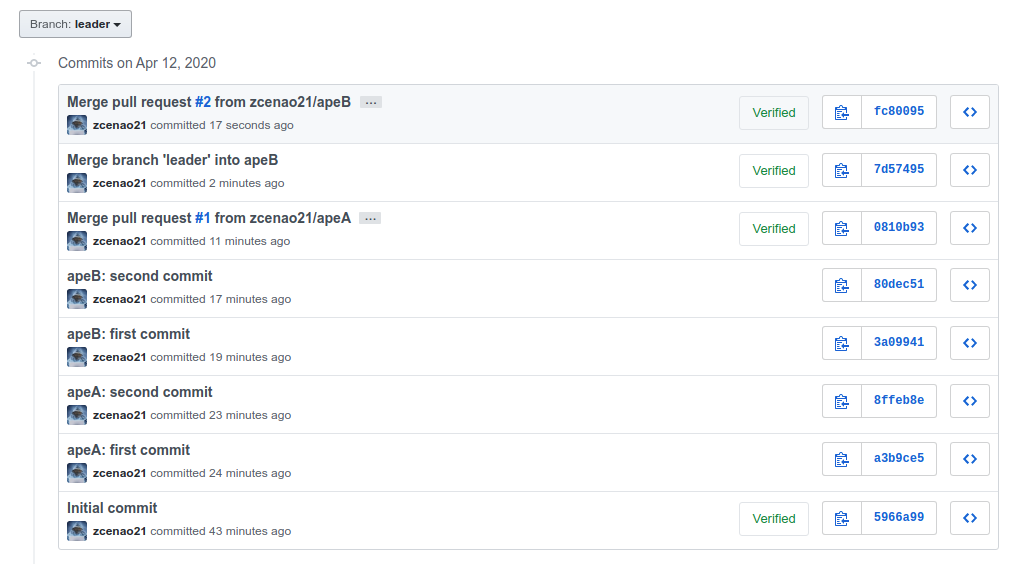The width and height of the screenshot is (1036, 564).
Task: Open pull request #2 link
Action: tap(203, 102)
